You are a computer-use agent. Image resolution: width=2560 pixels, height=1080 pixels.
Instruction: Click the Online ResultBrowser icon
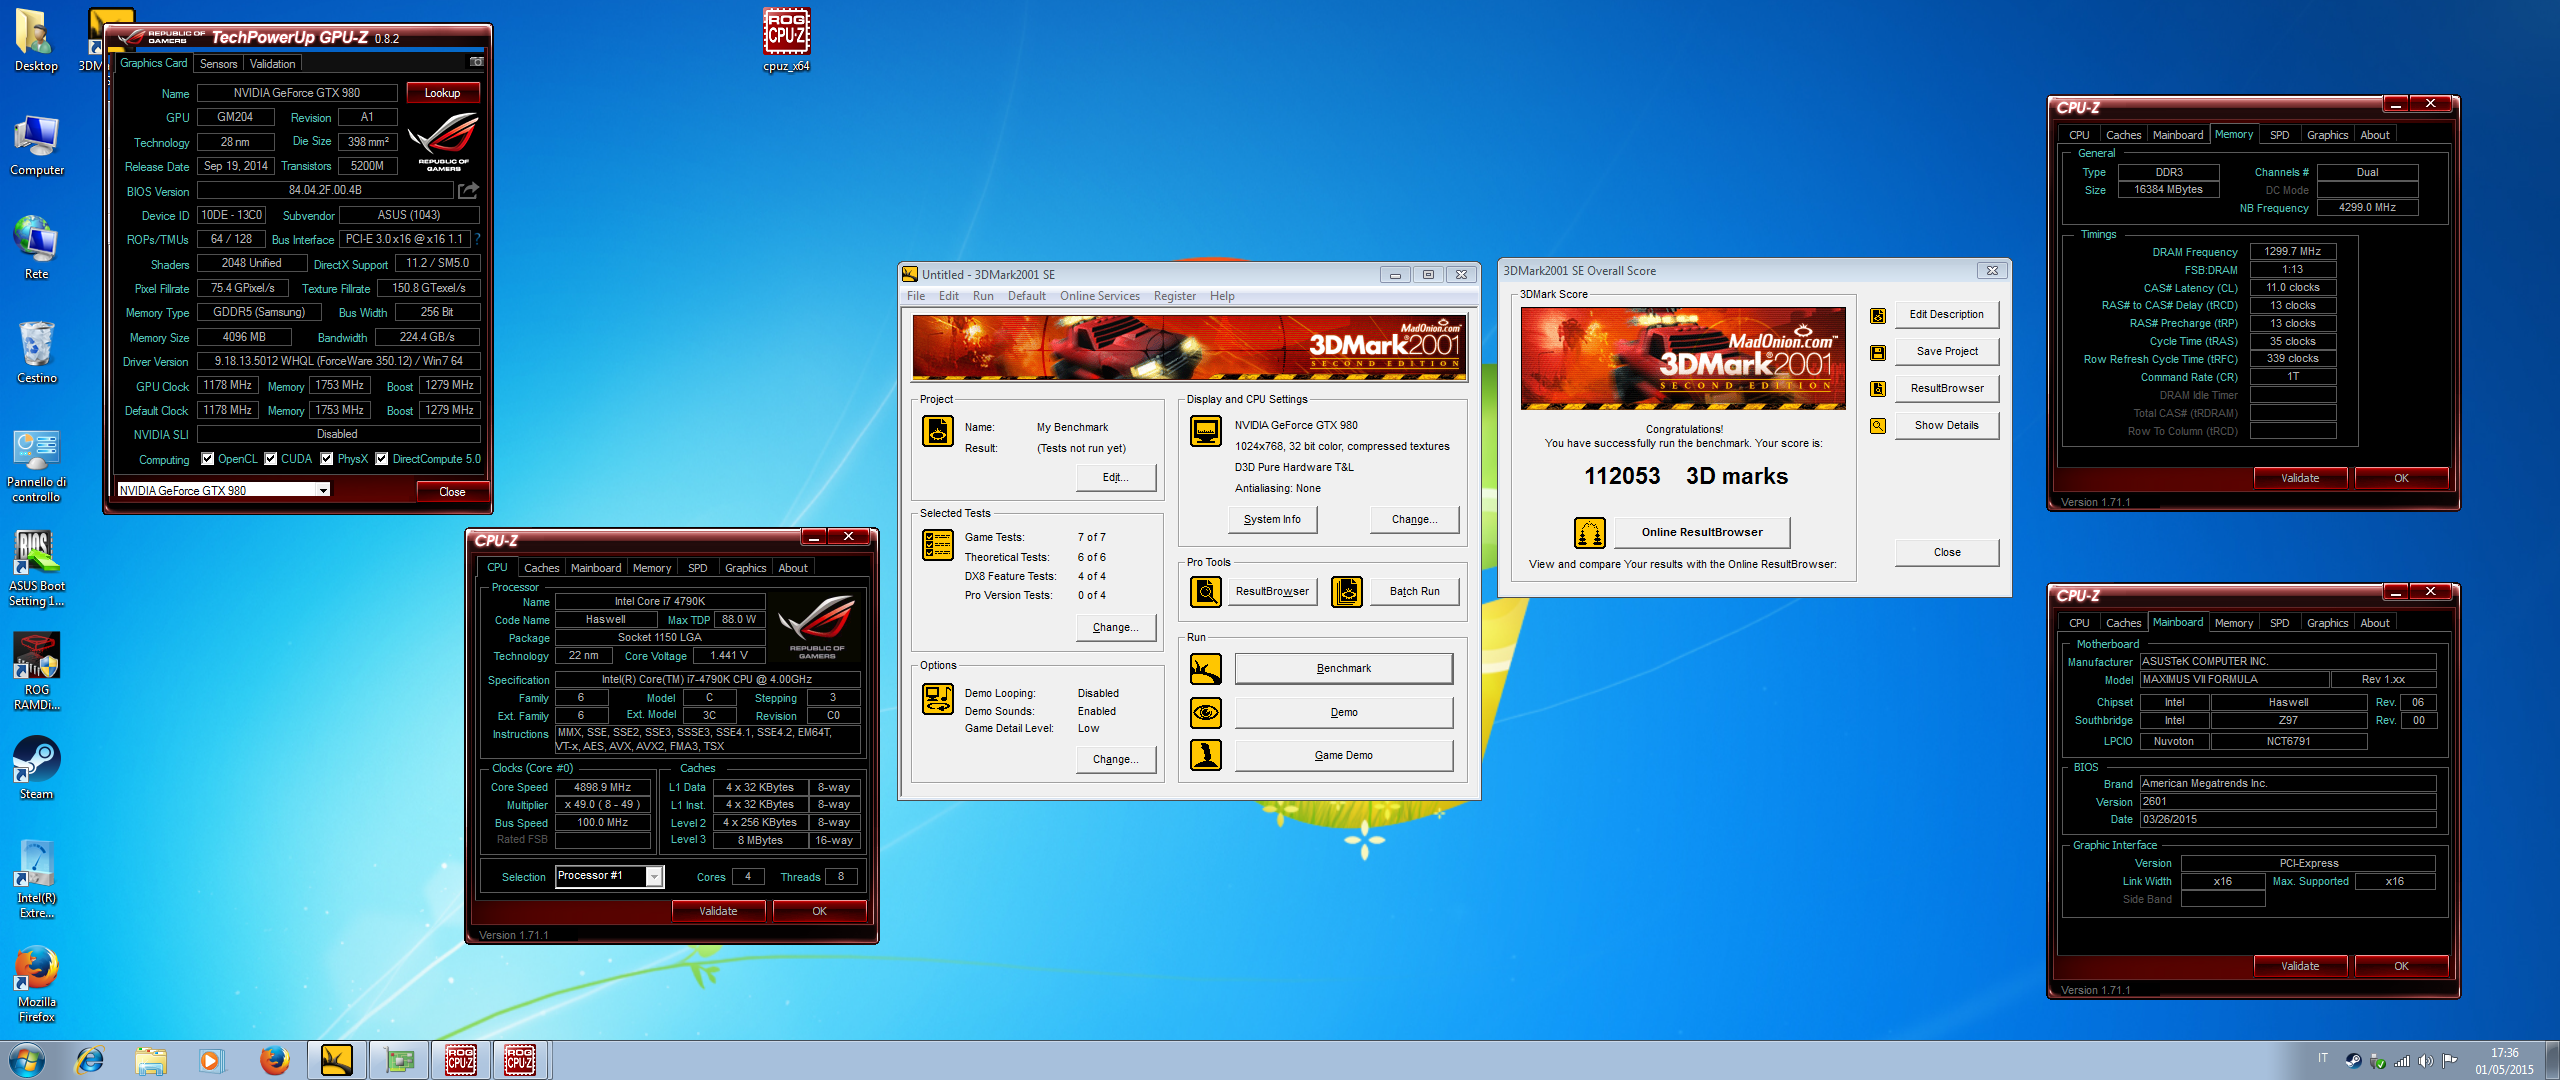point(1589,533)
